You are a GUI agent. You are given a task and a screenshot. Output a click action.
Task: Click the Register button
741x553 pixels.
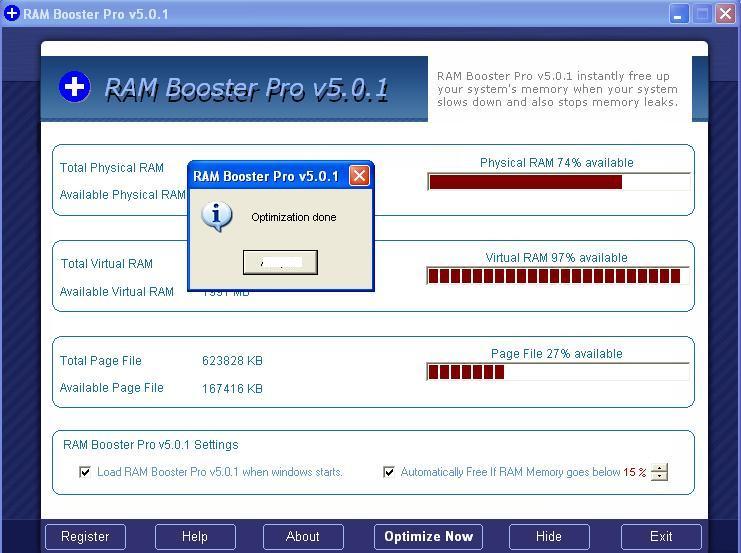(86, 537)
